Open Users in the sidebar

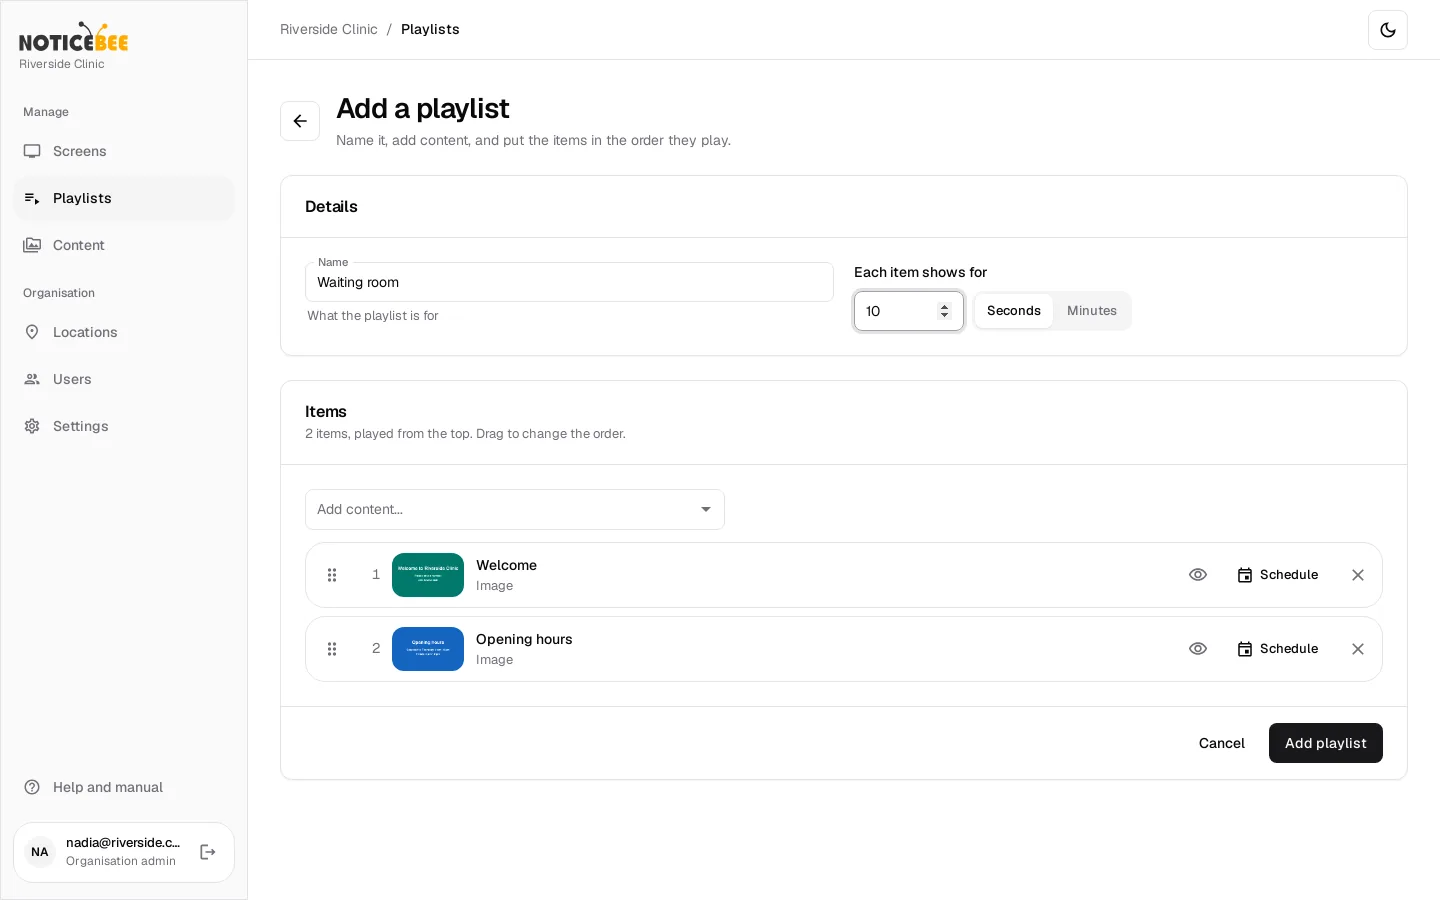pos(124,379)
